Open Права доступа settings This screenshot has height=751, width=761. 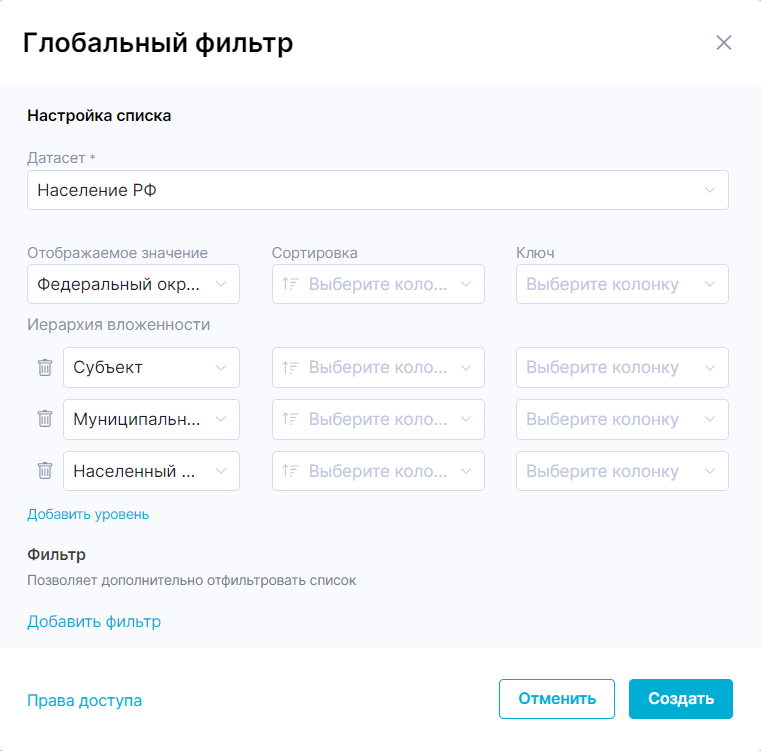pos(84,700)
